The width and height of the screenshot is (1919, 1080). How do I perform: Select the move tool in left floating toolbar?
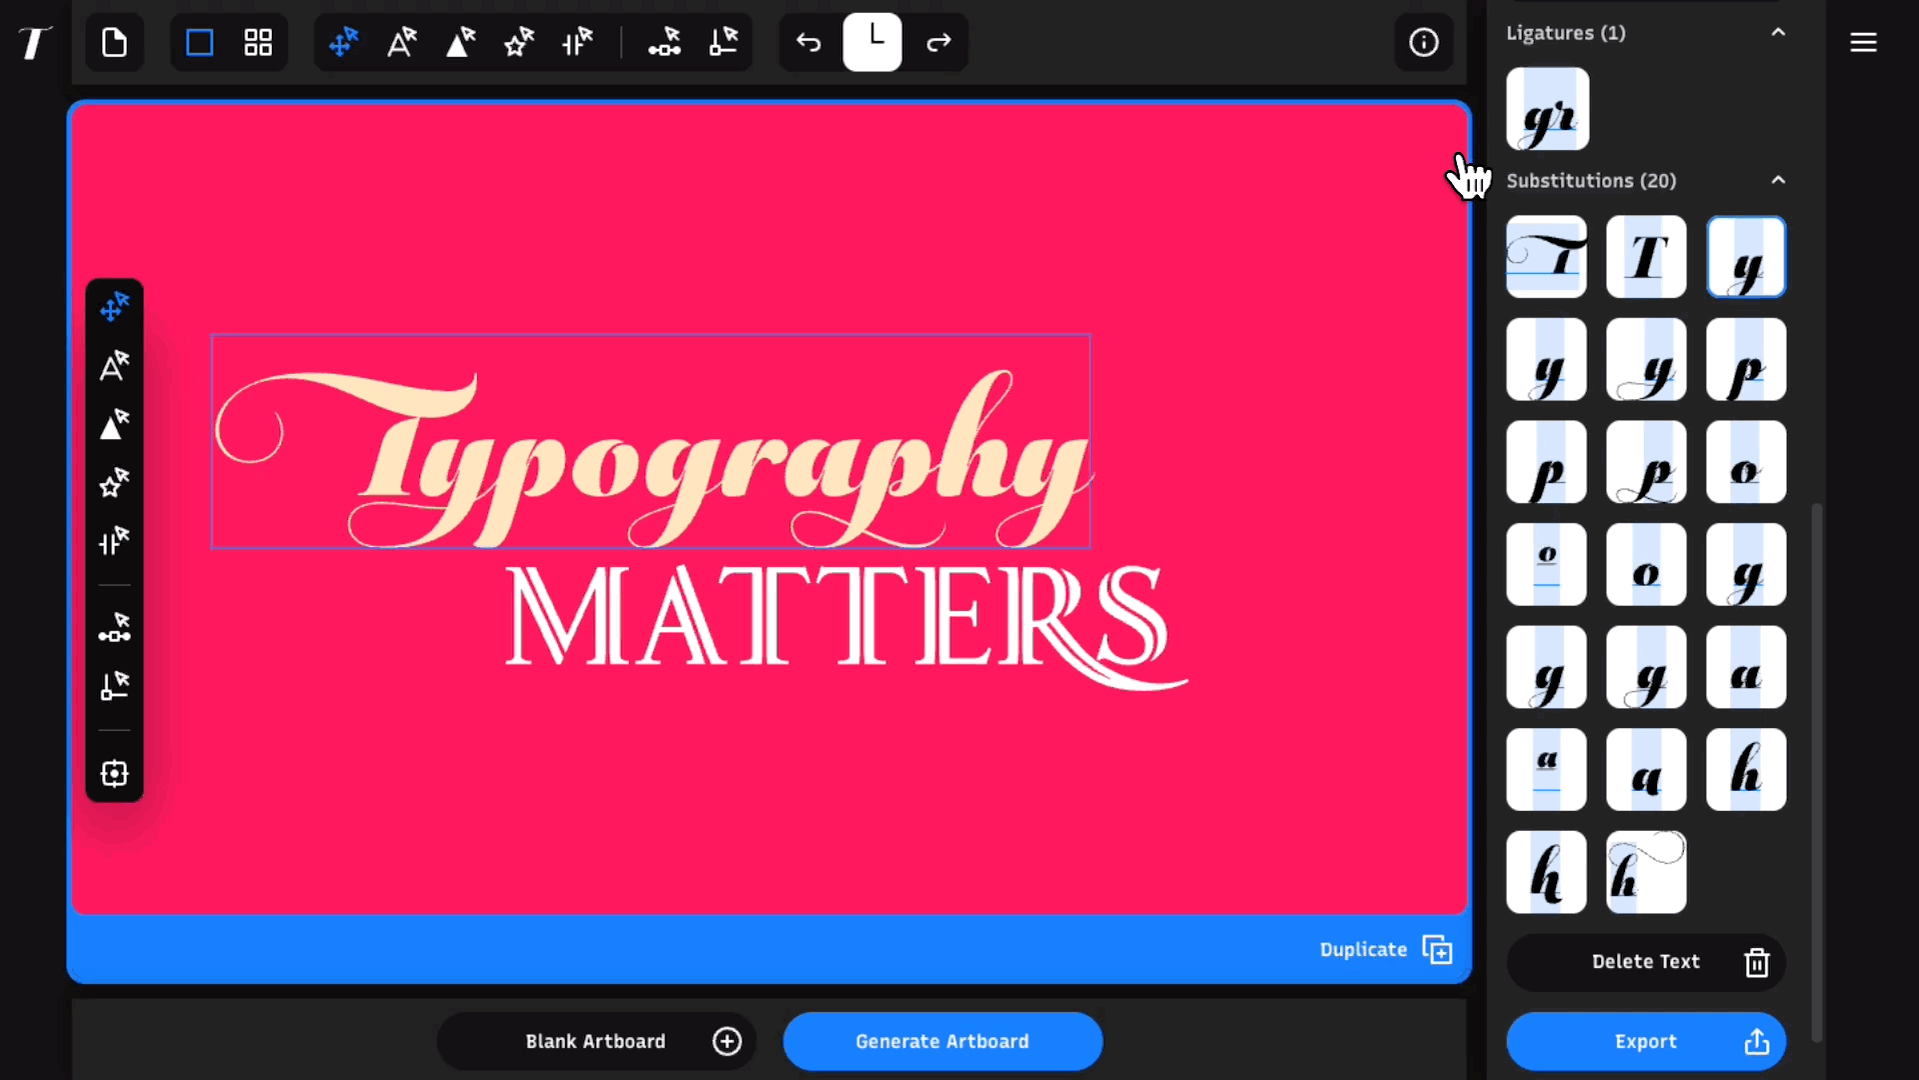pyautogui.click(x=114, y=306)
